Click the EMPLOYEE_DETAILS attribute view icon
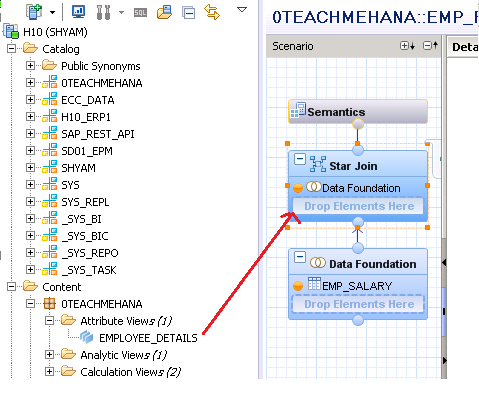 87,337
